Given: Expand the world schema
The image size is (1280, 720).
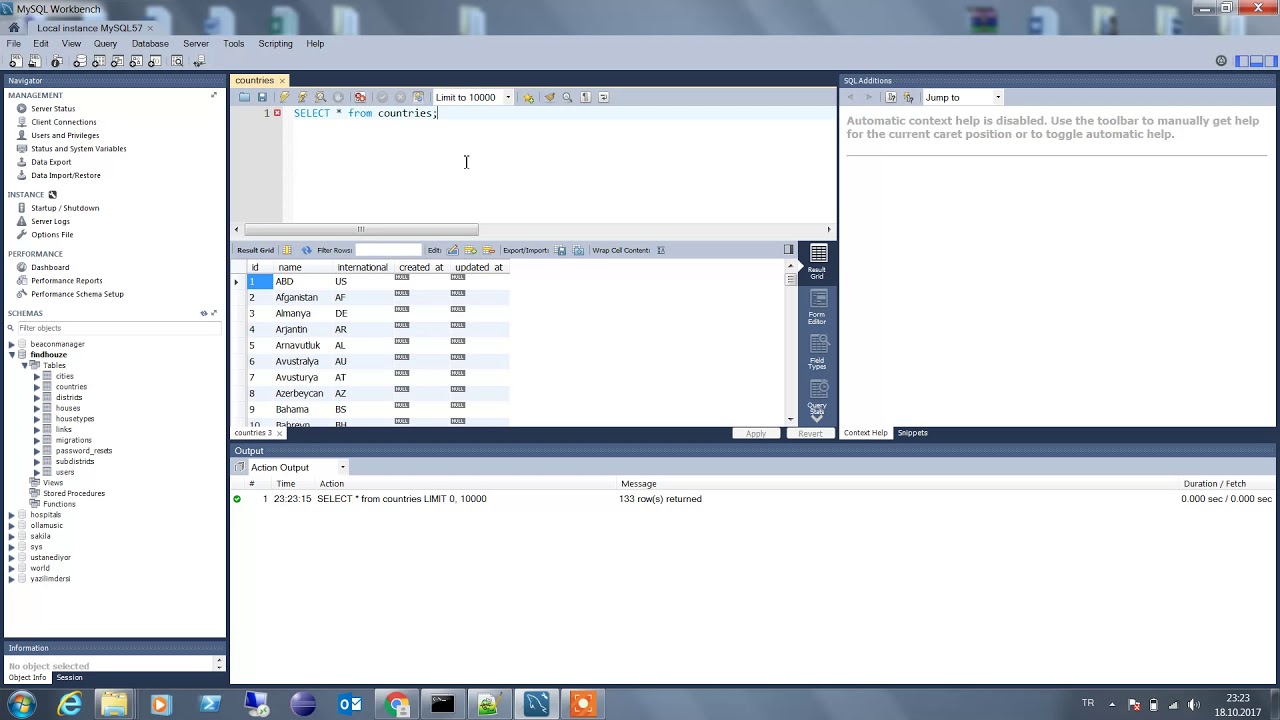Looking at the screenshot, I should (x=11, y=568).
